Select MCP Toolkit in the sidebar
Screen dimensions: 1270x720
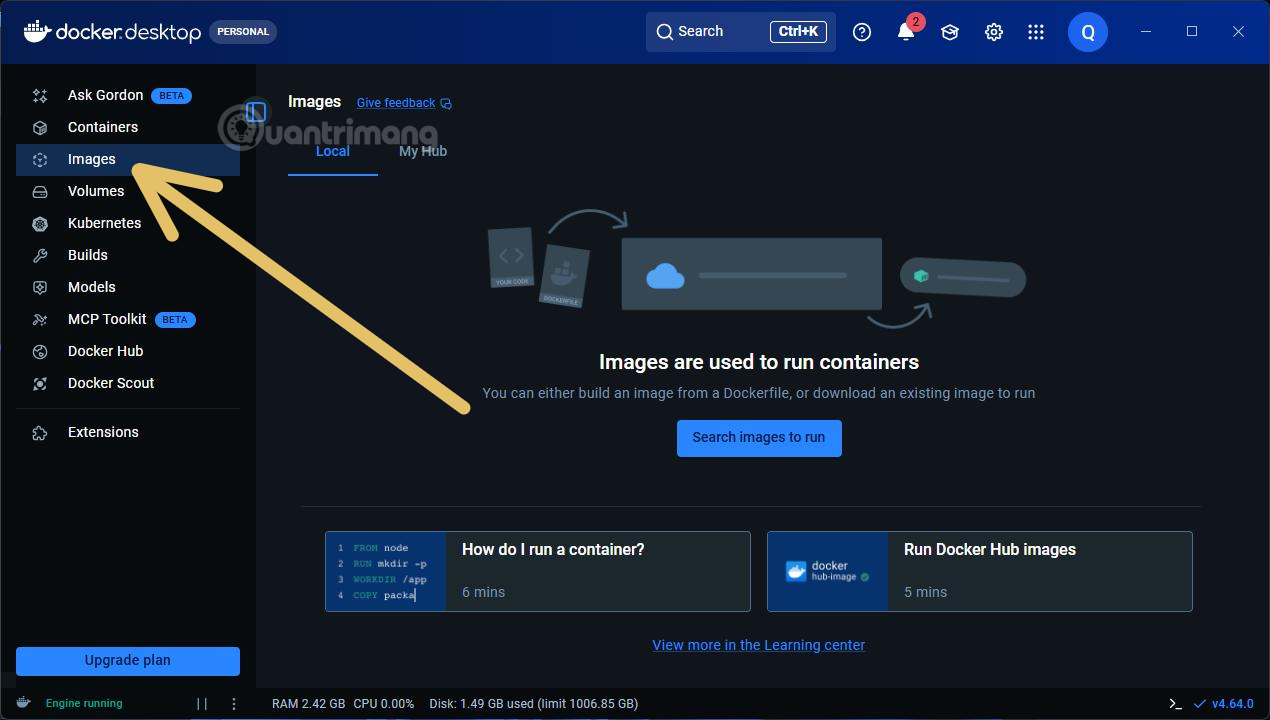(128, 320)
